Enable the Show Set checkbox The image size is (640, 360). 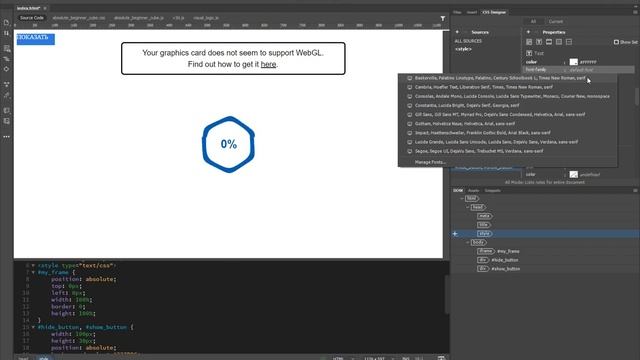pos(616,42)
